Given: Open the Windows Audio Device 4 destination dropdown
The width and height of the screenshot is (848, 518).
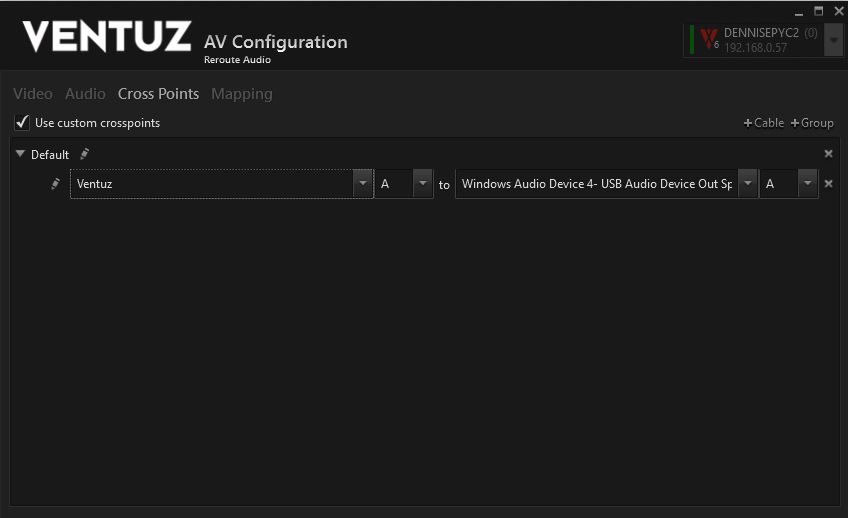Looking at the screenshot, I should (747, 184).
